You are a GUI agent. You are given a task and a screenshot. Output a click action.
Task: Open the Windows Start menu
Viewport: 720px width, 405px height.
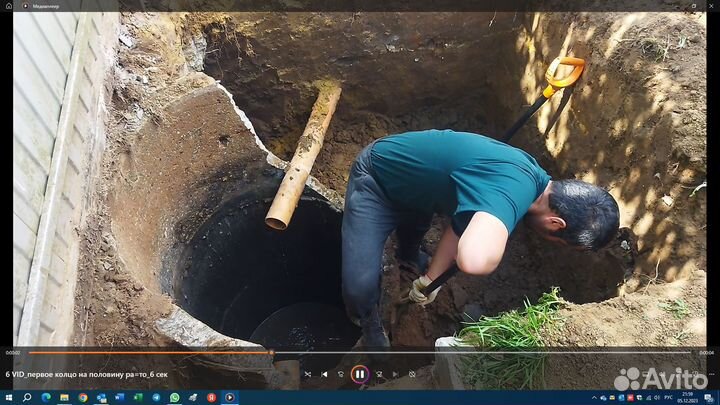coord(8,397)
